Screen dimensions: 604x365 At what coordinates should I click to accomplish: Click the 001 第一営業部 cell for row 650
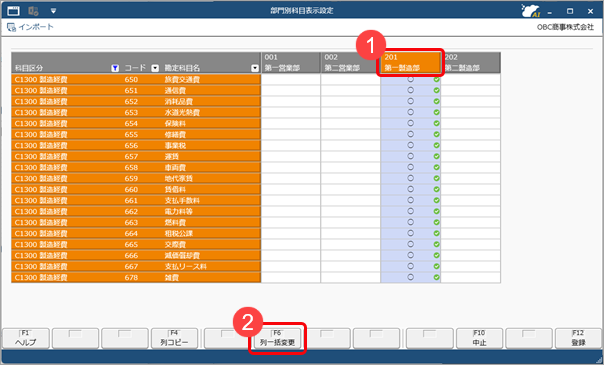point(291,79)
